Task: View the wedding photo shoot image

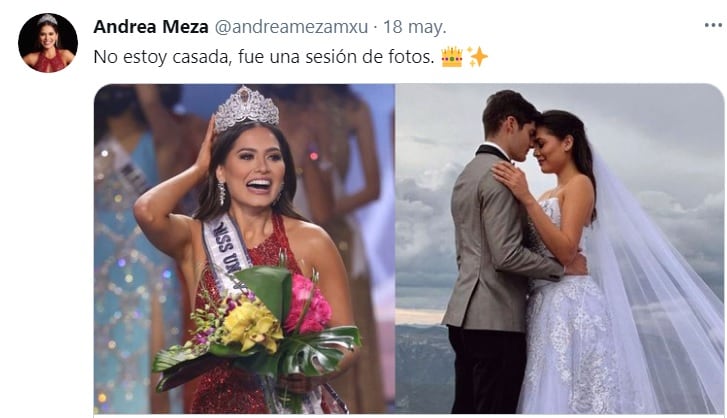Action: [x=560, y=248]
